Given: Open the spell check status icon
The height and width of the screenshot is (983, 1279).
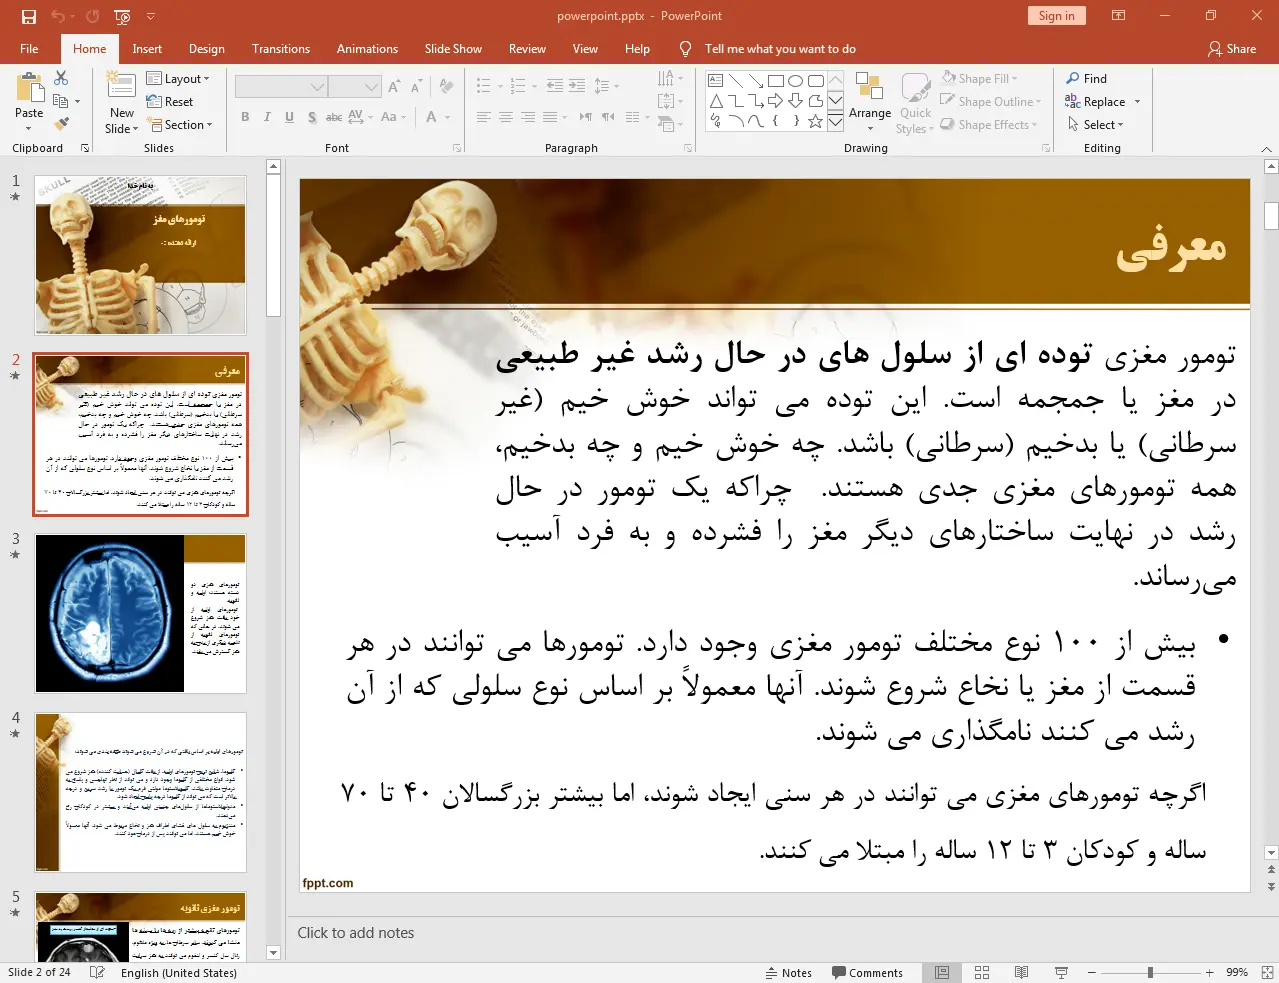Looking at the screenshot, I should tap(97, 972).
